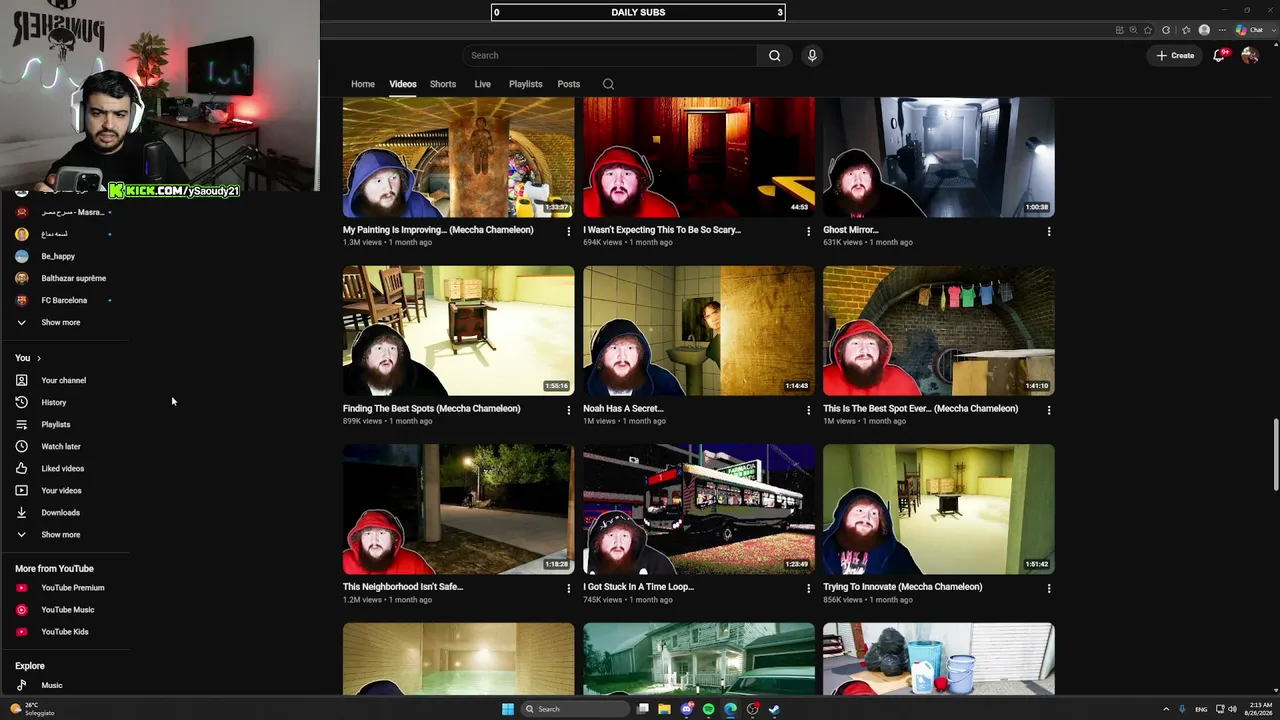Image resolution: width=1280 pixels, height=720 pixels.
Task: Go to the Playlists channel tab
Action: (525, 84)
